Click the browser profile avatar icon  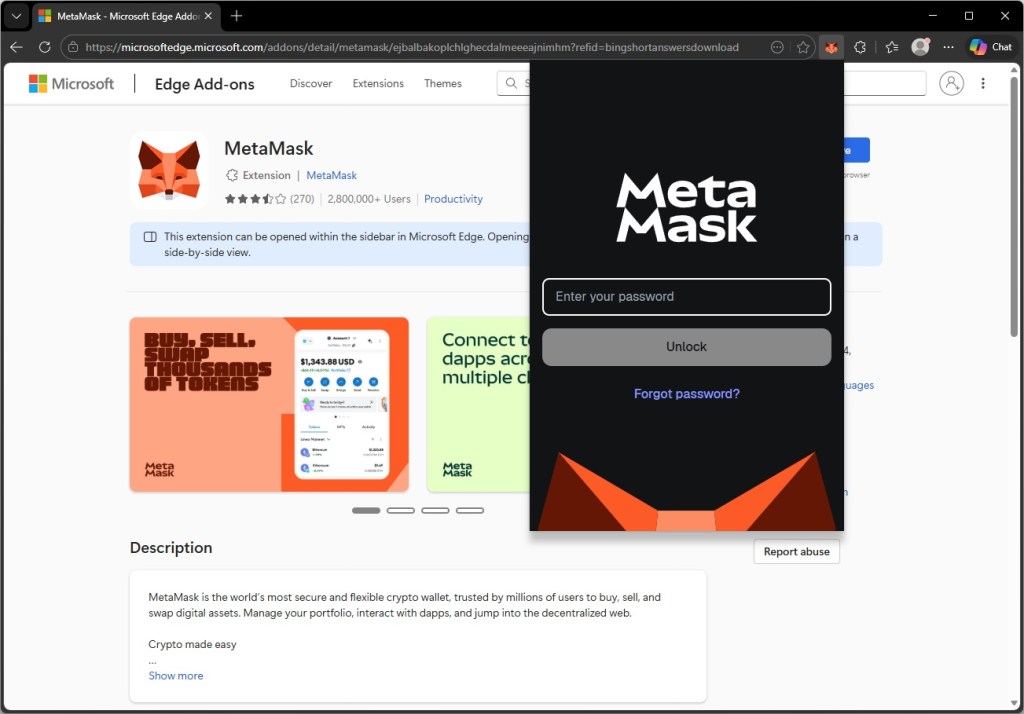920,47
